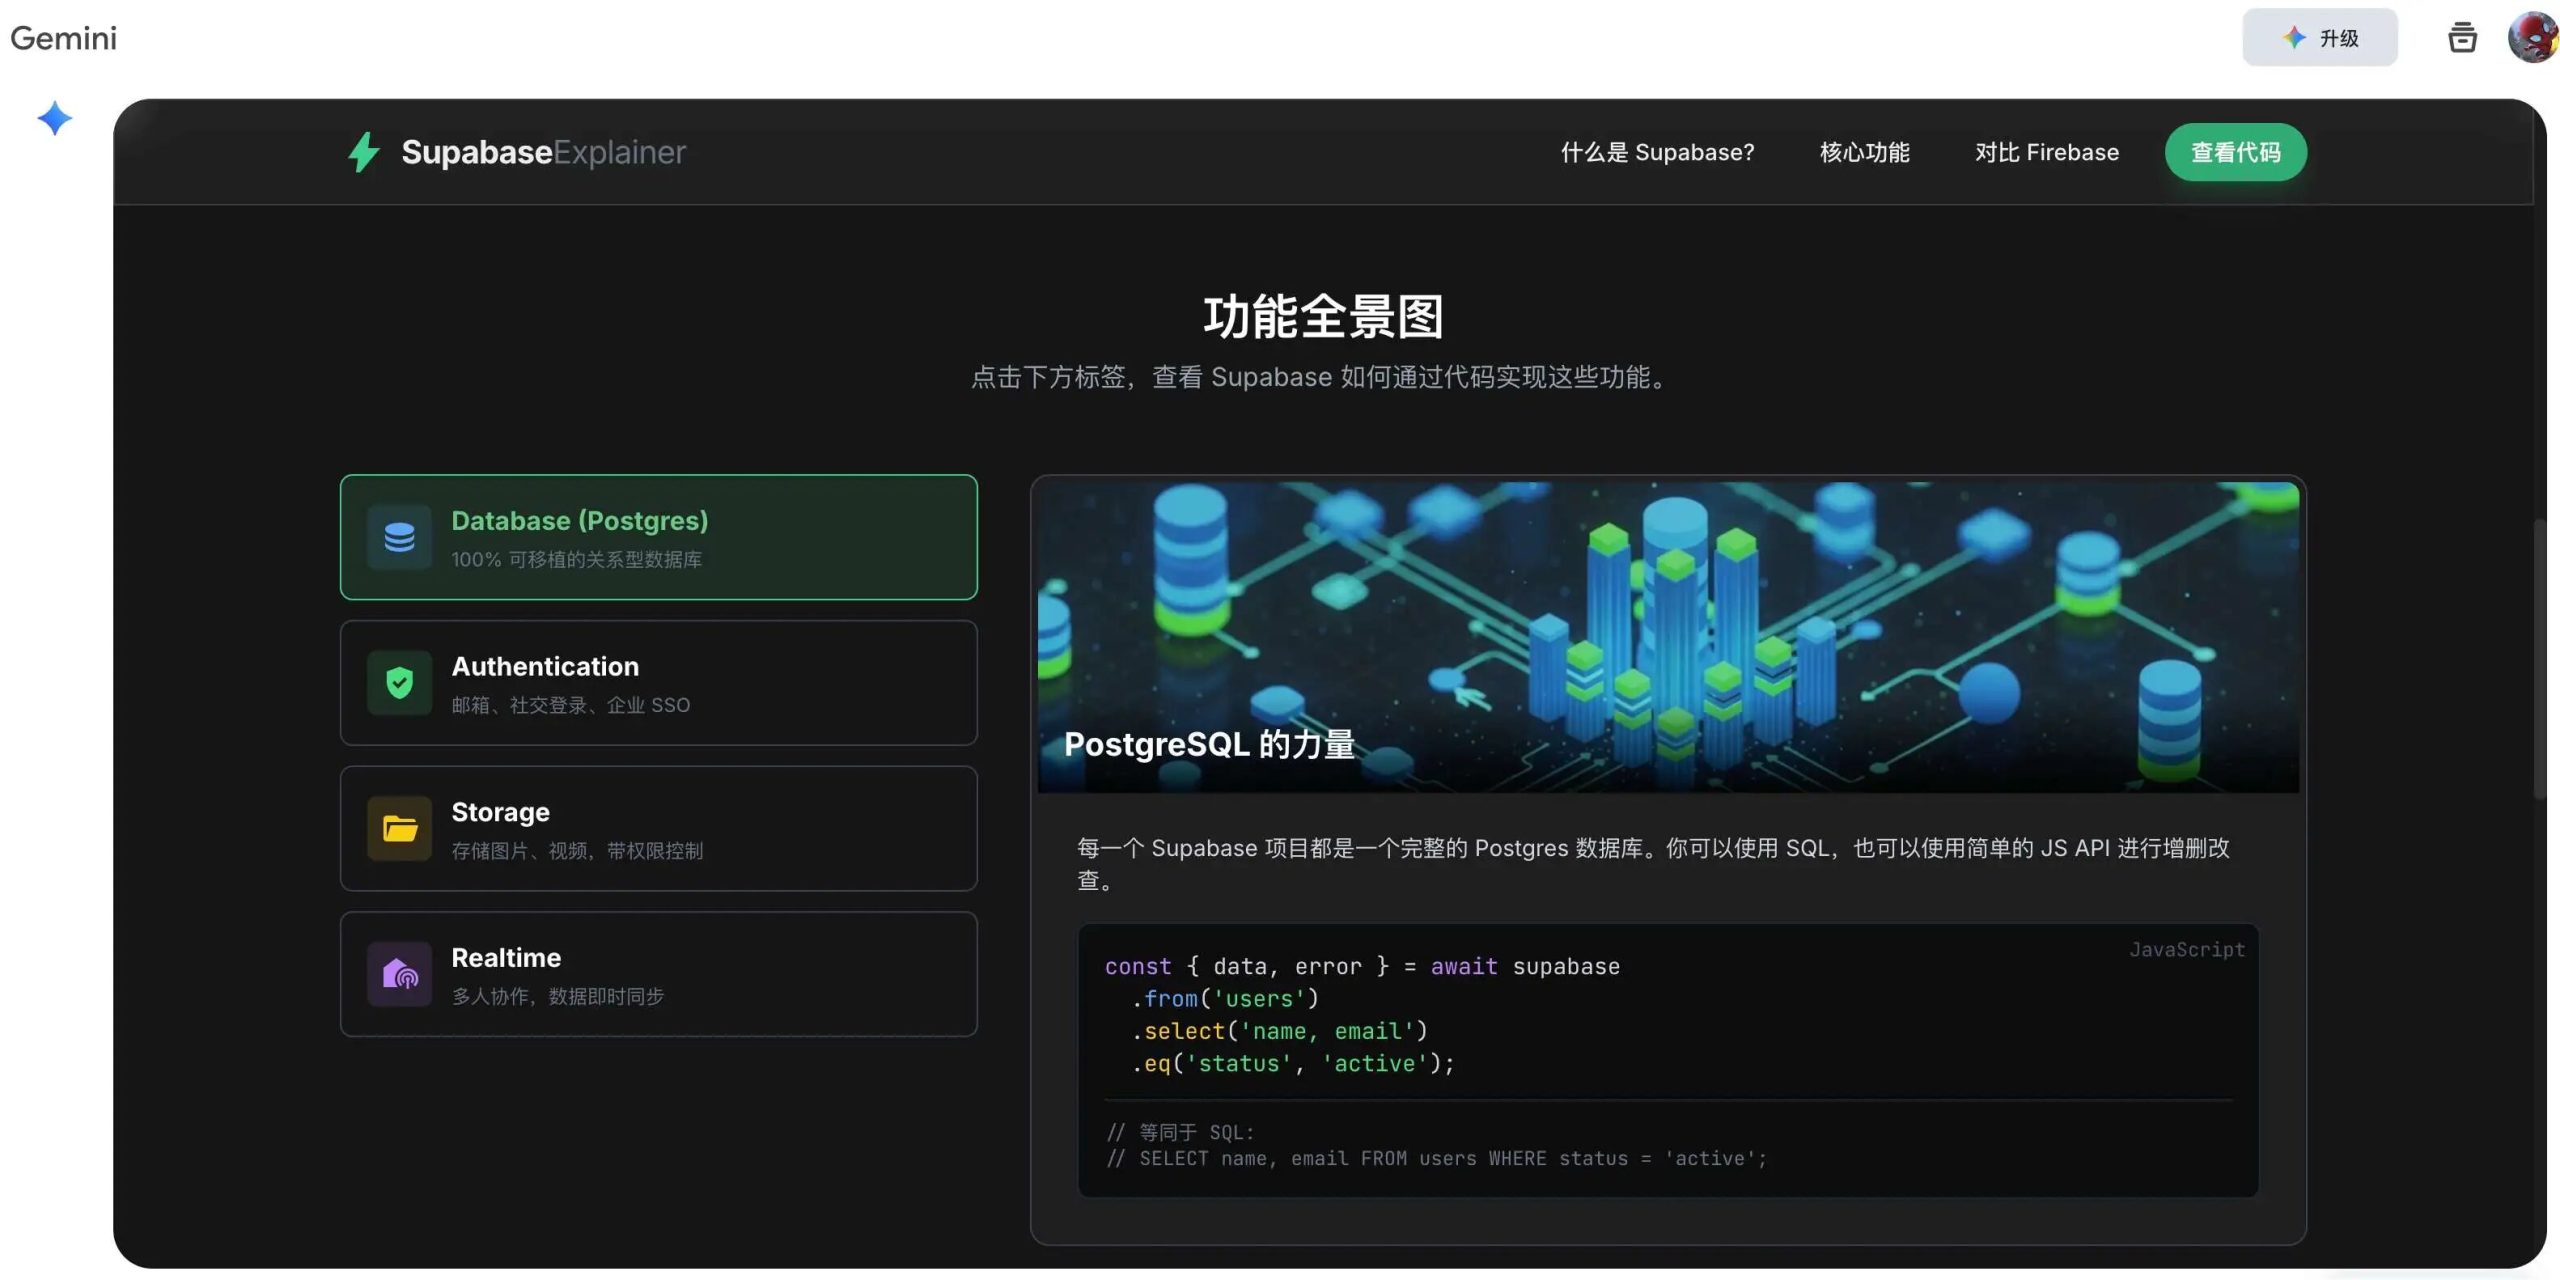Click the JavaScript label on the code block

[2185, 949]
